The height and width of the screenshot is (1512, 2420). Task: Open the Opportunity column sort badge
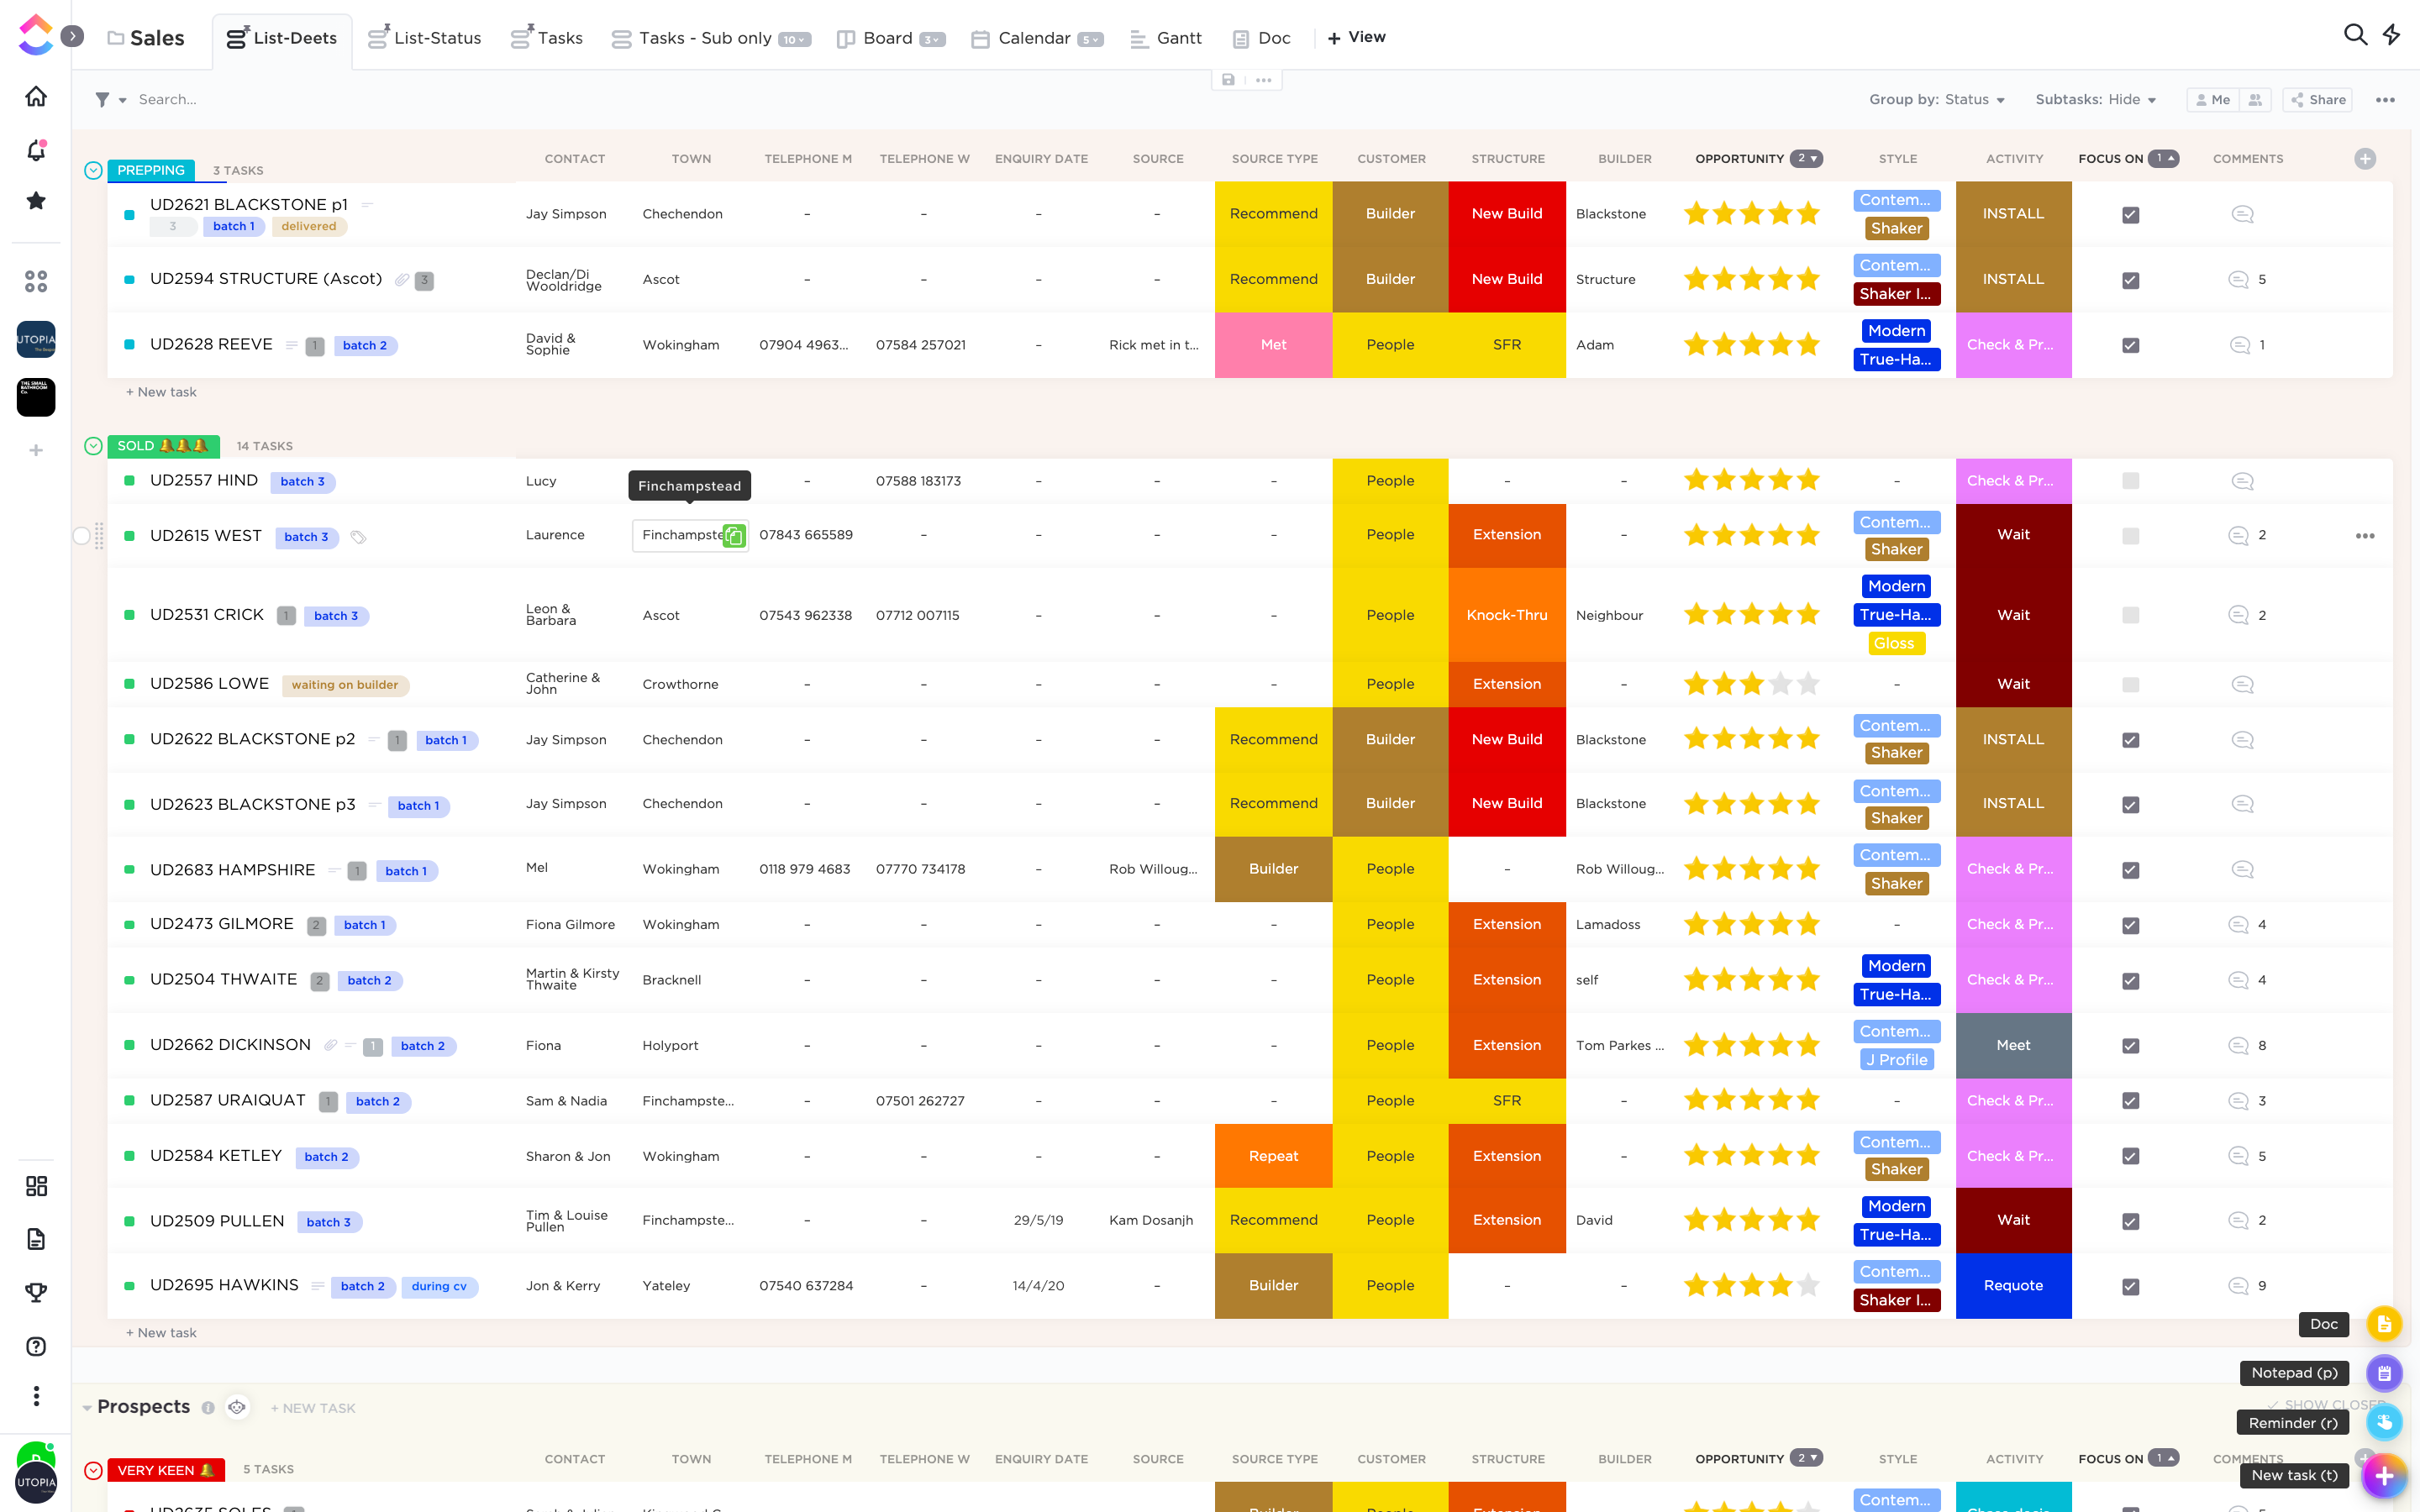point(1806,159)
